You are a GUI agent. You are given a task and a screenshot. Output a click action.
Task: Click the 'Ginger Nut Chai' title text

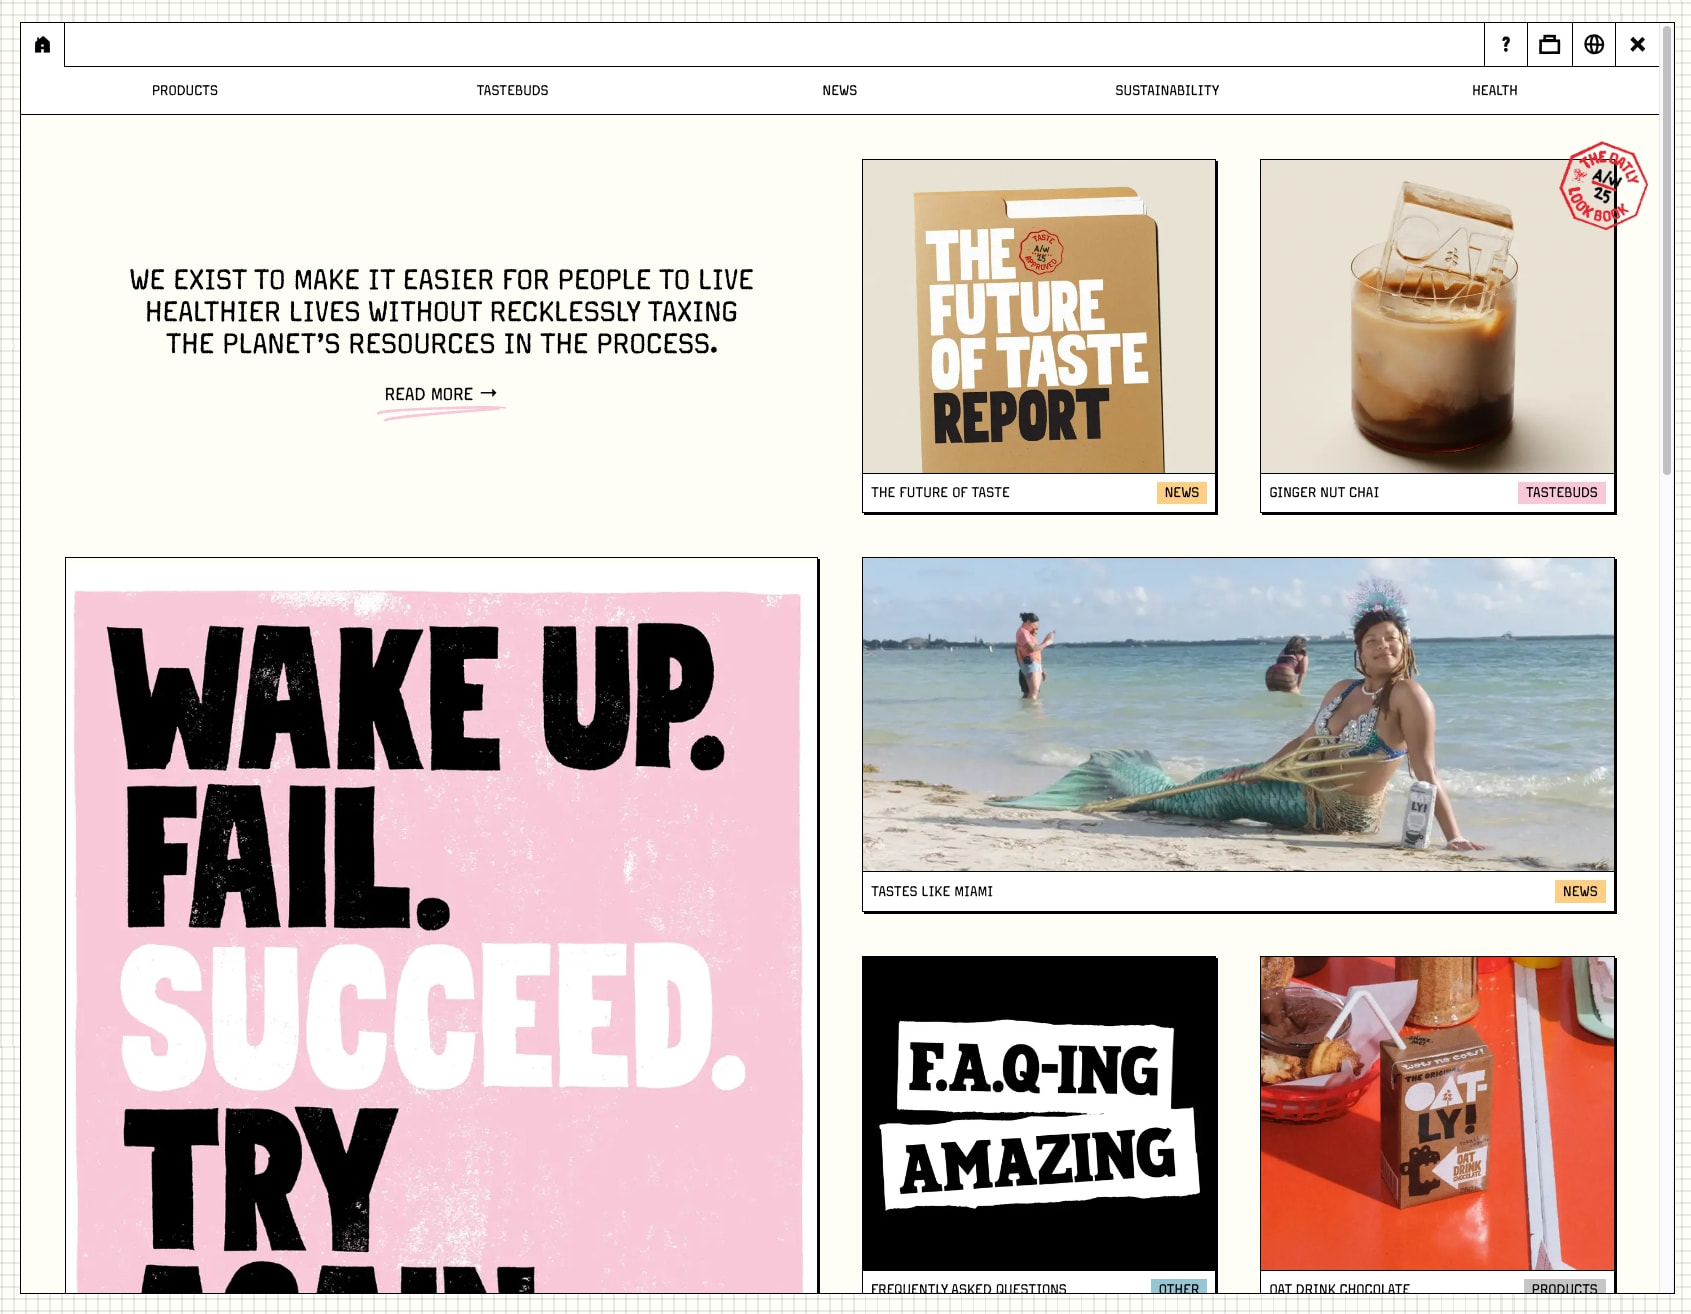click(1324, 493)
